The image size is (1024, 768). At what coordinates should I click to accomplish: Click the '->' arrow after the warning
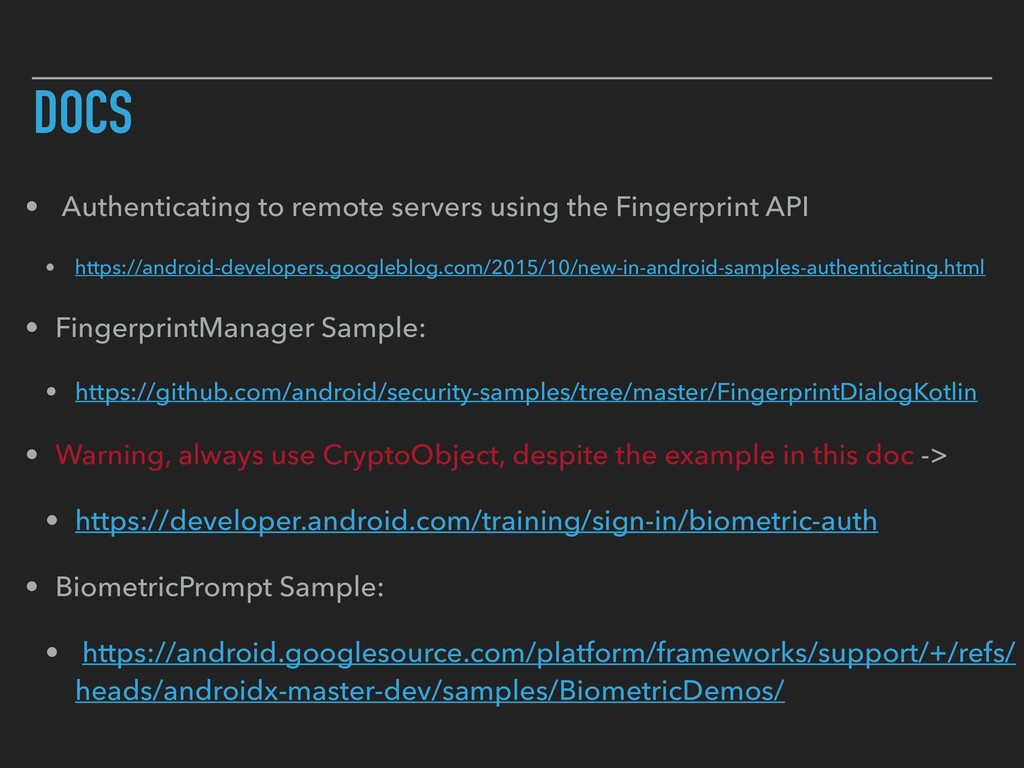pyautogui.click(x=933, y=456)
